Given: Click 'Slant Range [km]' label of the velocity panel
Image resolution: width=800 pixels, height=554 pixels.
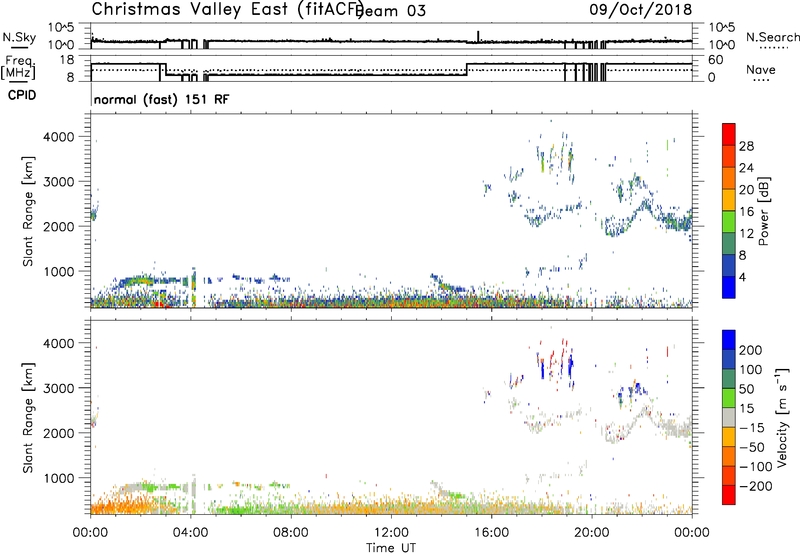Looking at the screenshot, I should [28, 418].
